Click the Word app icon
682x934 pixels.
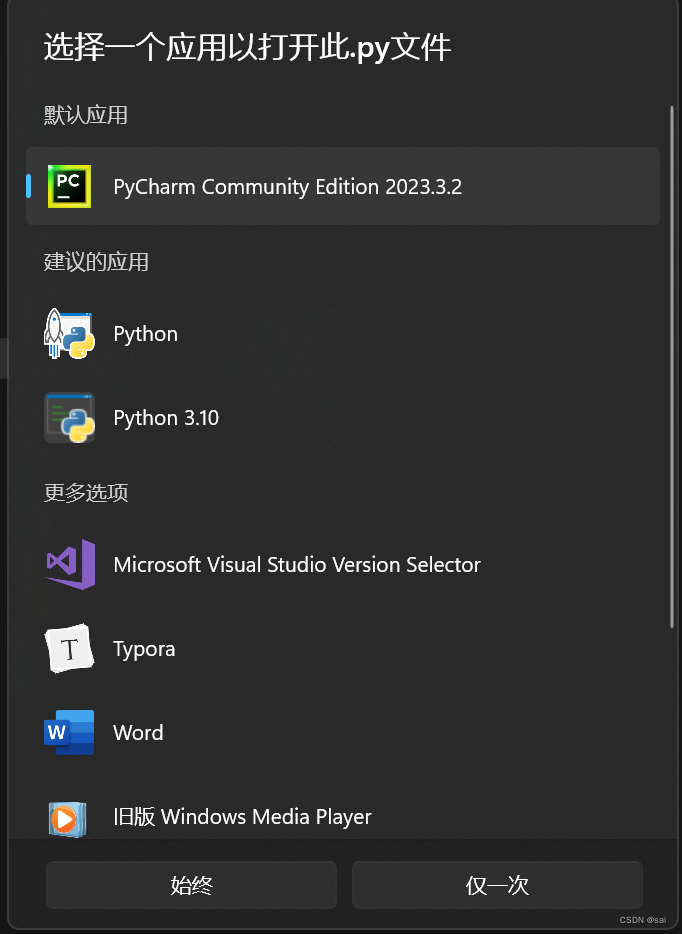pyautogui.click(x=69, y=732)
